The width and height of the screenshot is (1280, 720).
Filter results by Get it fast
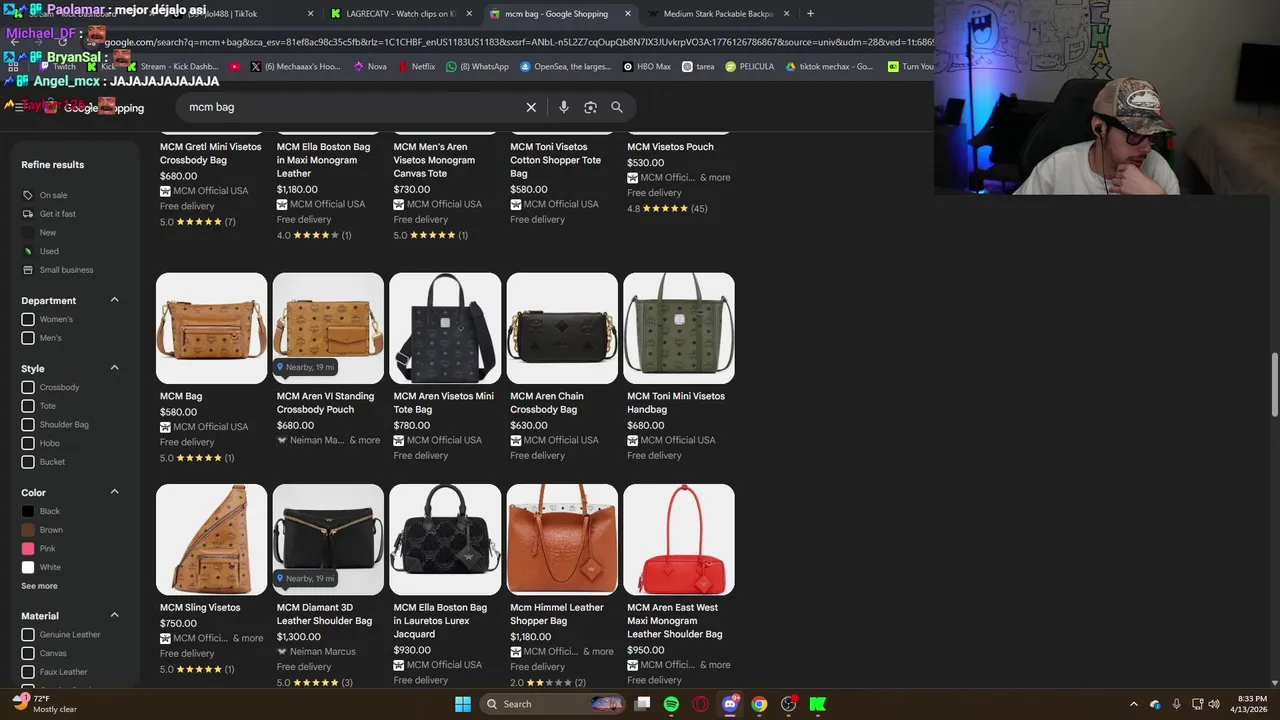(x=49, y=214)
